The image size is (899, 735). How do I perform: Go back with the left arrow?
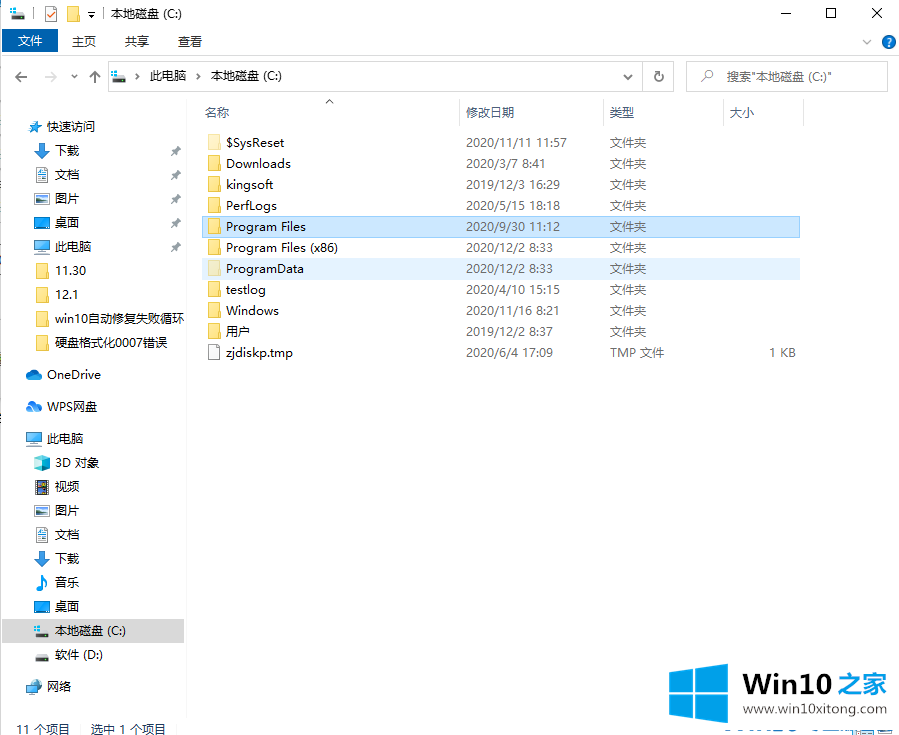(21, 76)
